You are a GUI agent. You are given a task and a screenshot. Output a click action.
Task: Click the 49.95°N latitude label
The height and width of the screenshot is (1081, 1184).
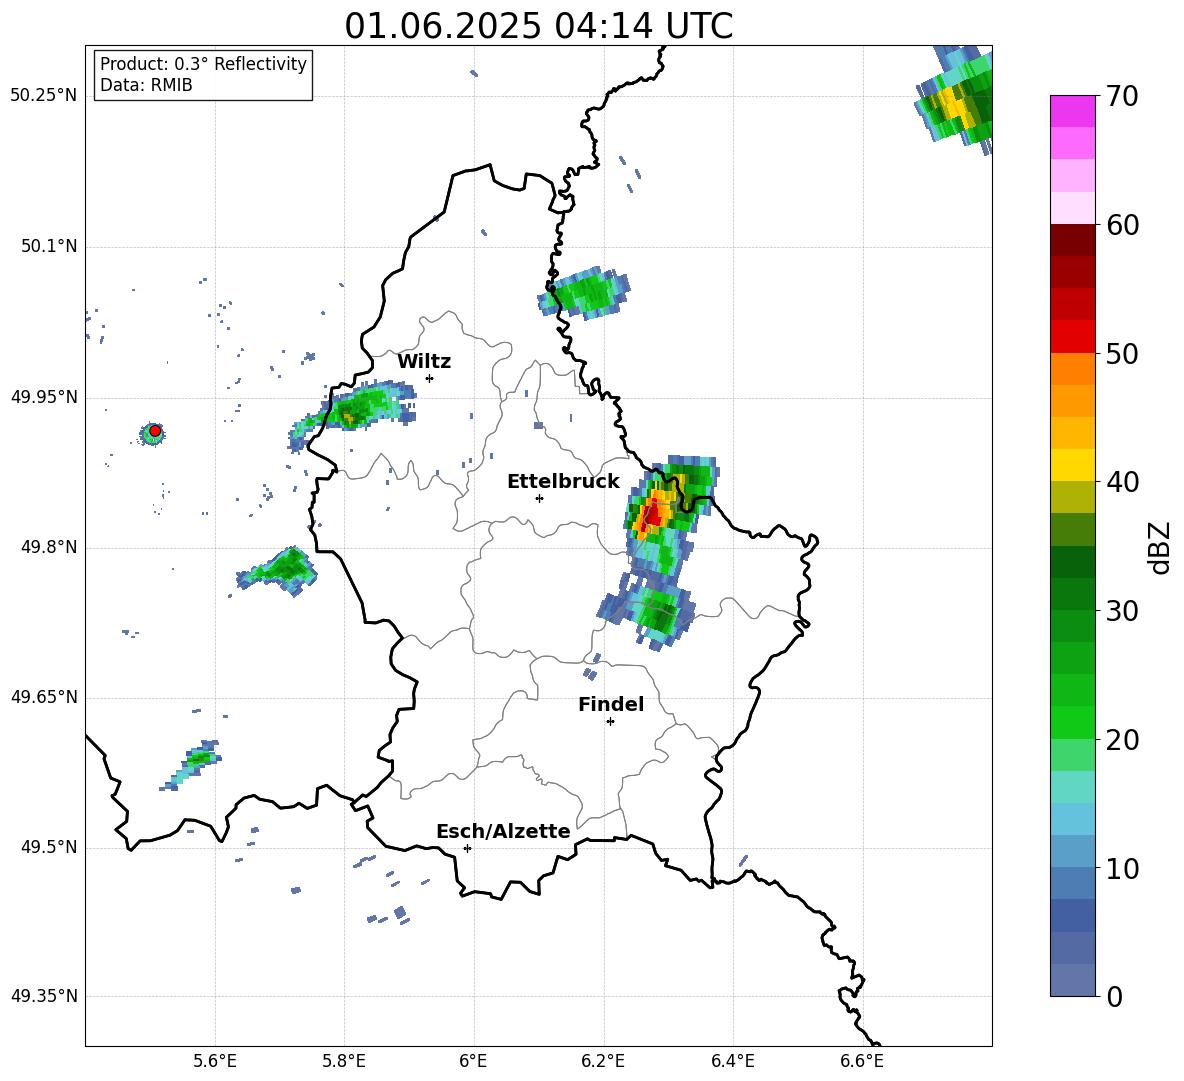tap(44, 397)
